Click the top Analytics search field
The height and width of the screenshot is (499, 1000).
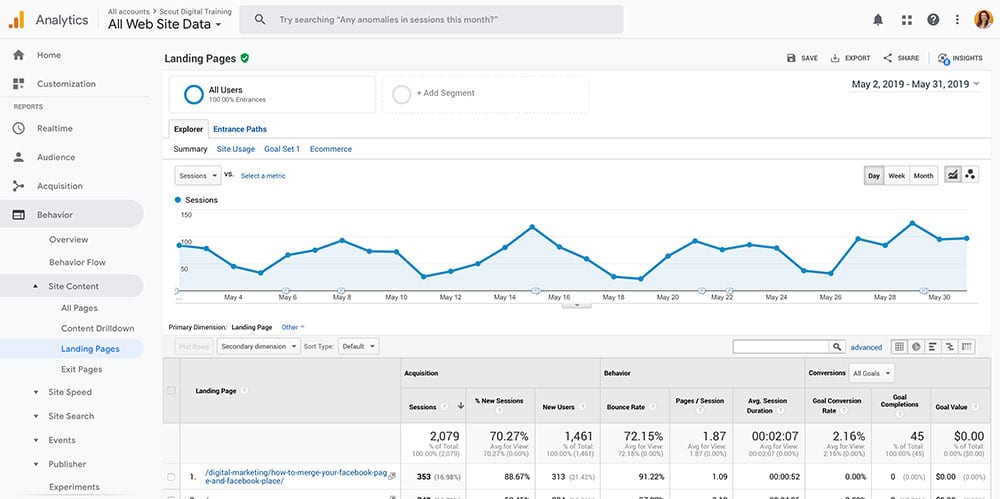[x=440, y=20]
